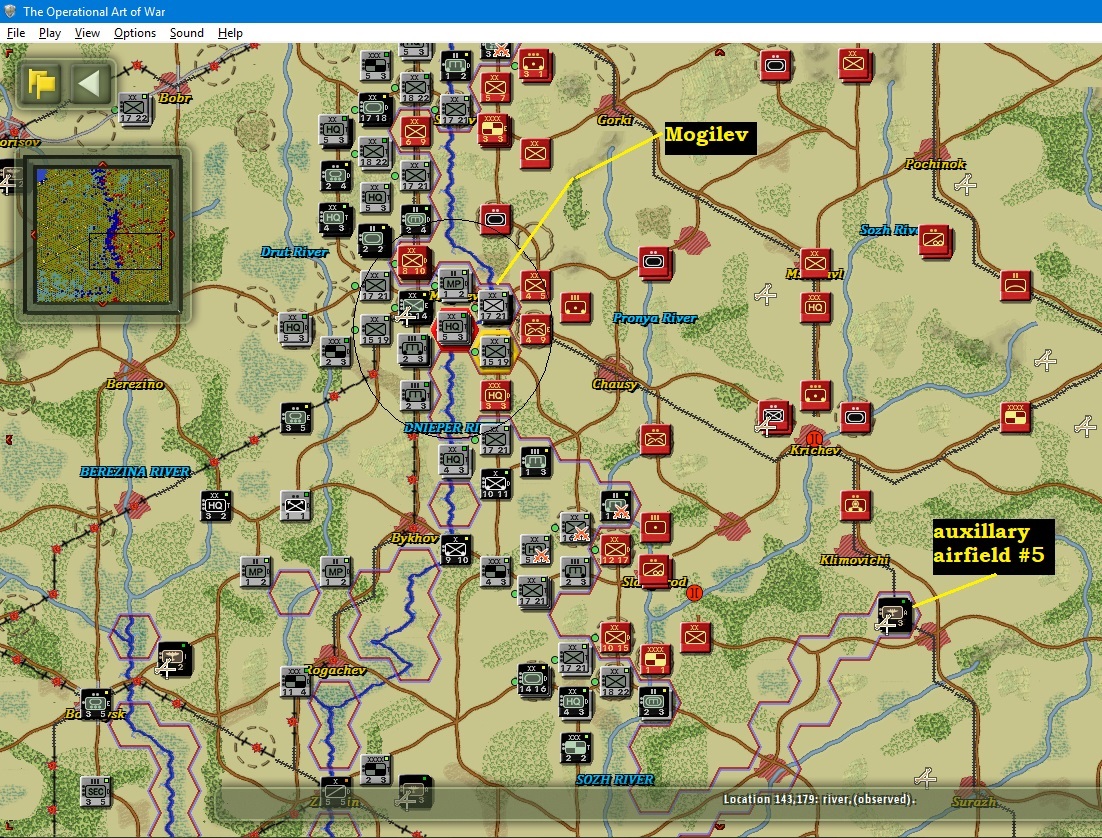Open the Options menu
The height and width of the screenshot is (838, 1102).
135,33
